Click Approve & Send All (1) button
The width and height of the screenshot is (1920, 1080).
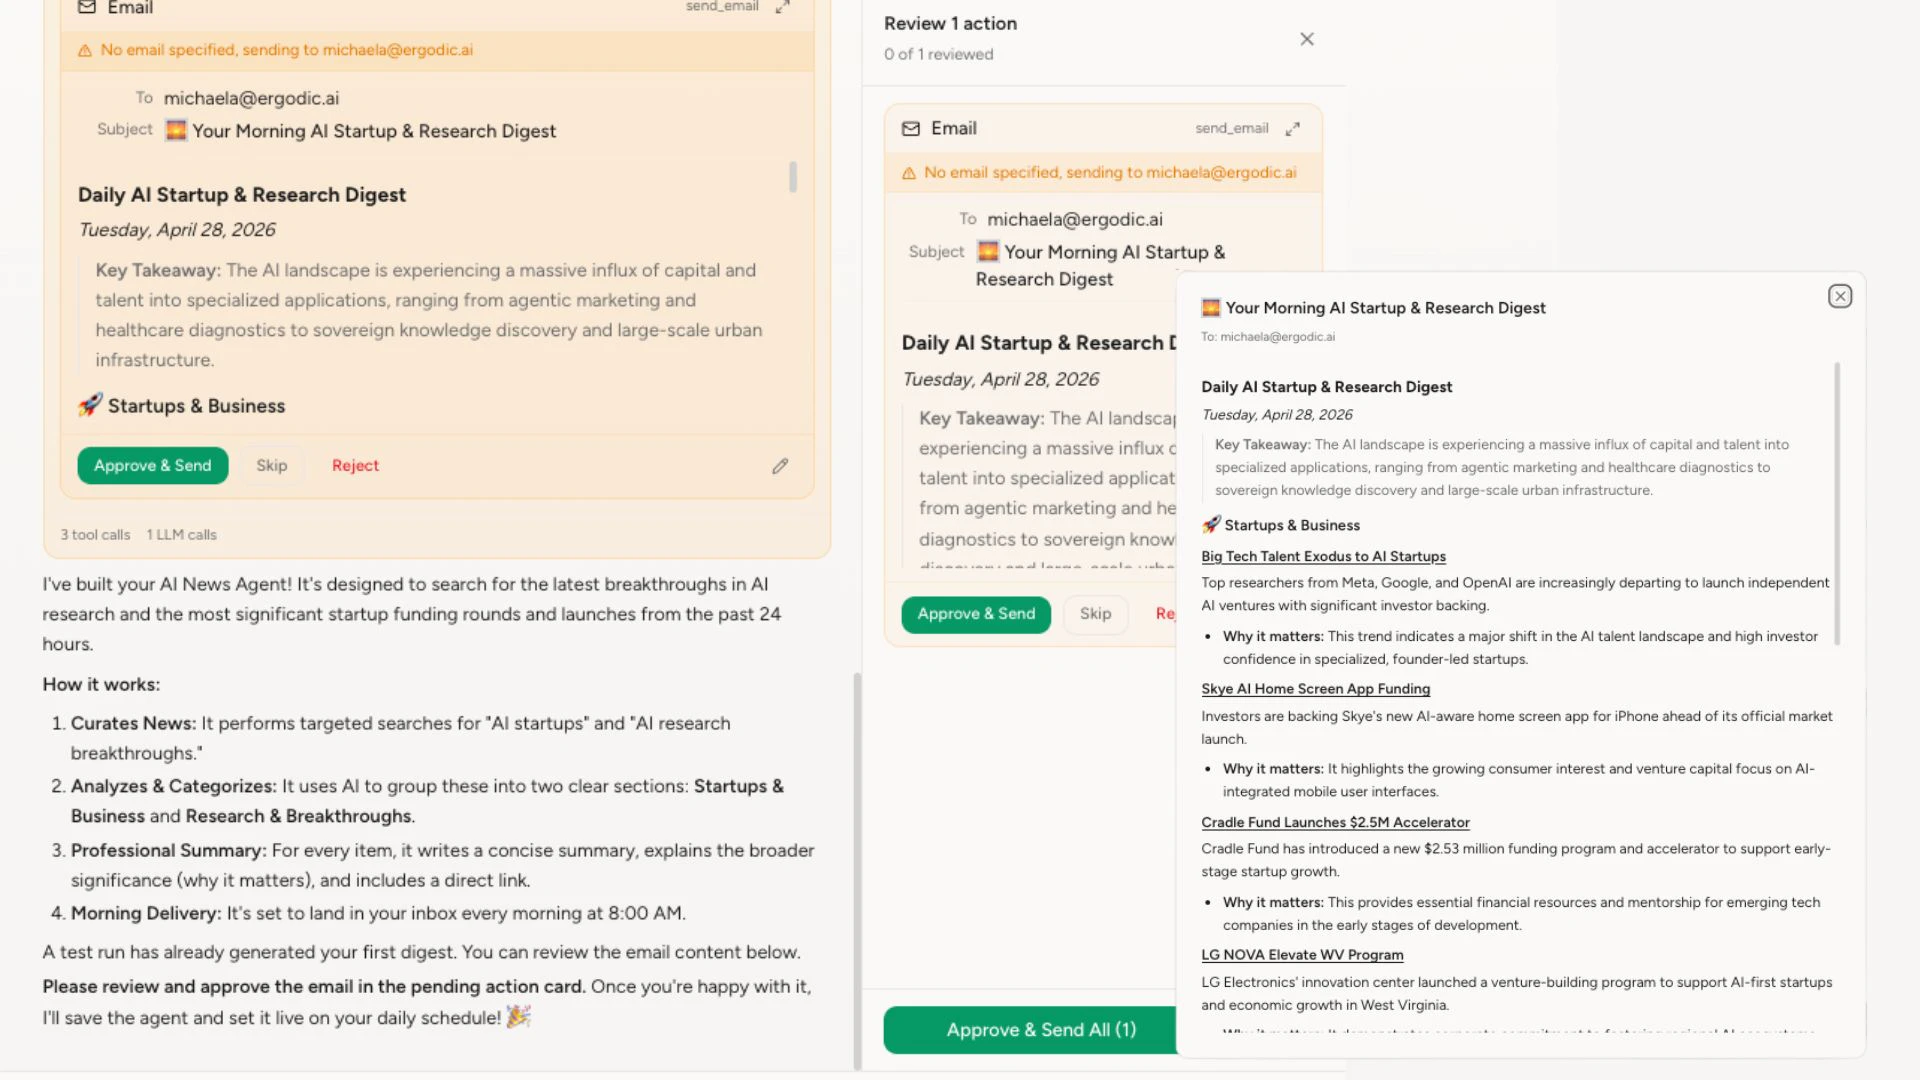click(x=1040, y=1030)
